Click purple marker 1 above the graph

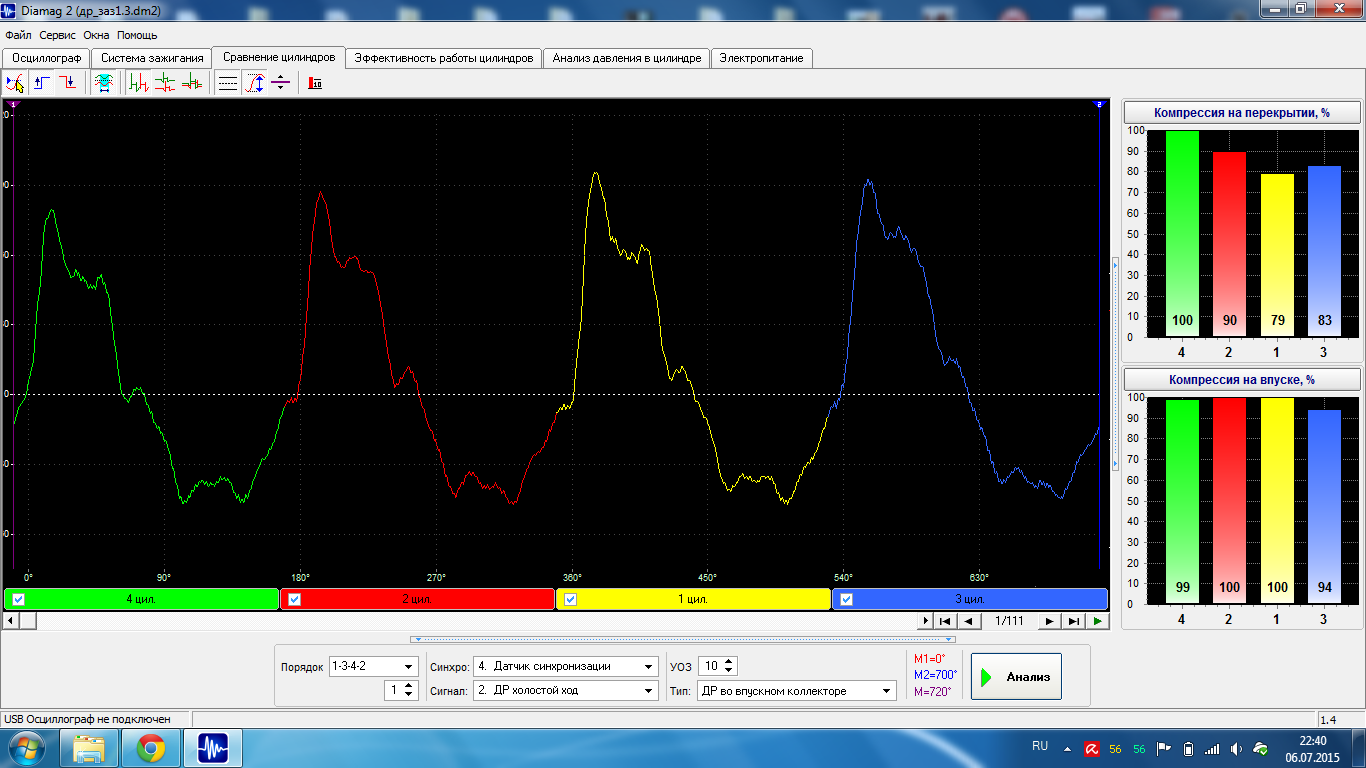(x=13, y=104)
